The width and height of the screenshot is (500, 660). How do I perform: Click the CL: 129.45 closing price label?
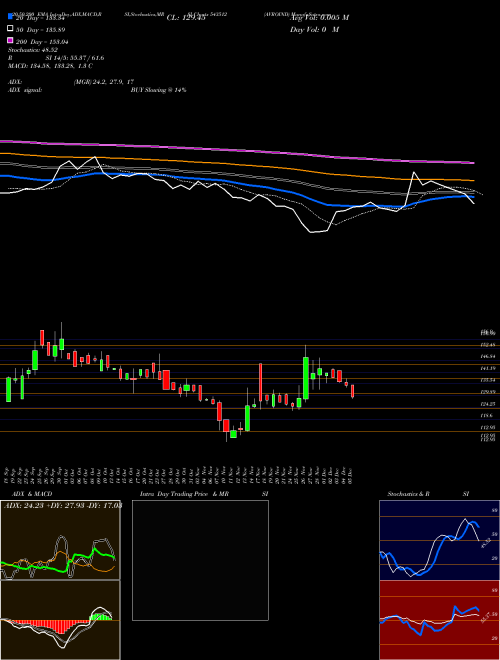186,18
